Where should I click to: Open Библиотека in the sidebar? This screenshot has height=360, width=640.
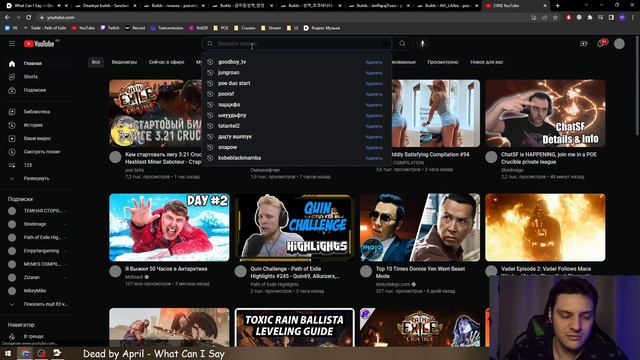37,112
